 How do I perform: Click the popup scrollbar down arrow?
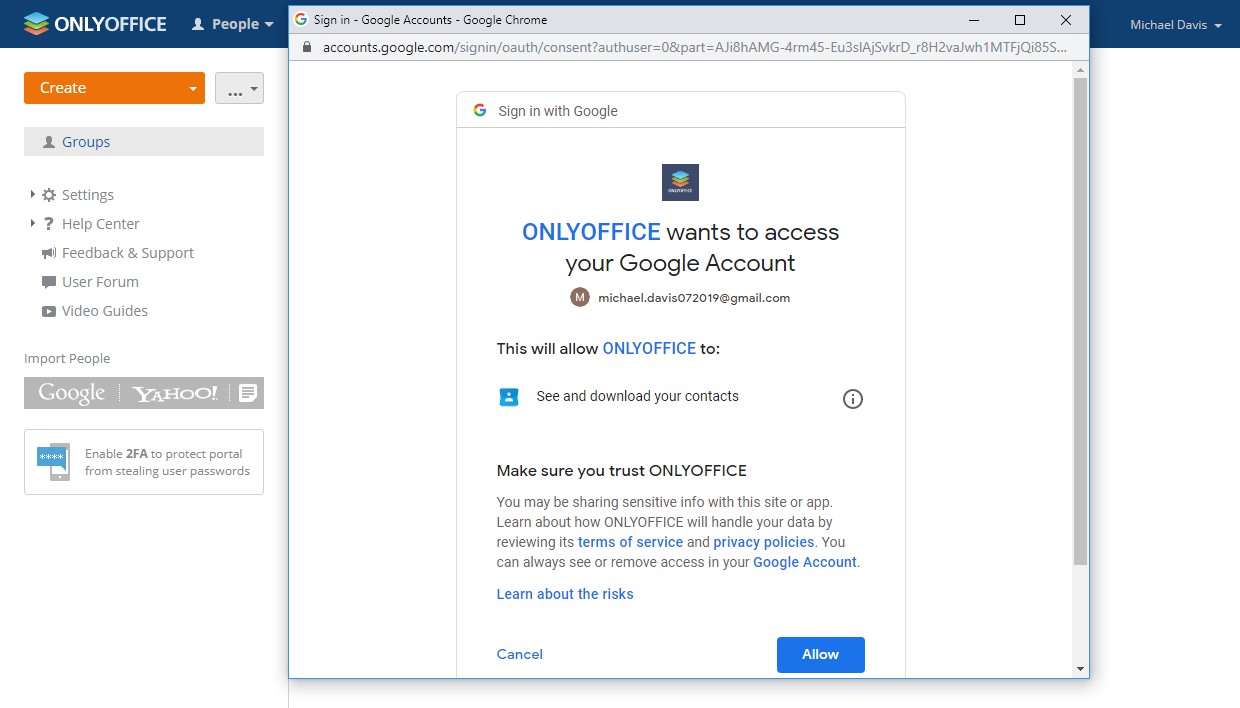[1080, 668]
